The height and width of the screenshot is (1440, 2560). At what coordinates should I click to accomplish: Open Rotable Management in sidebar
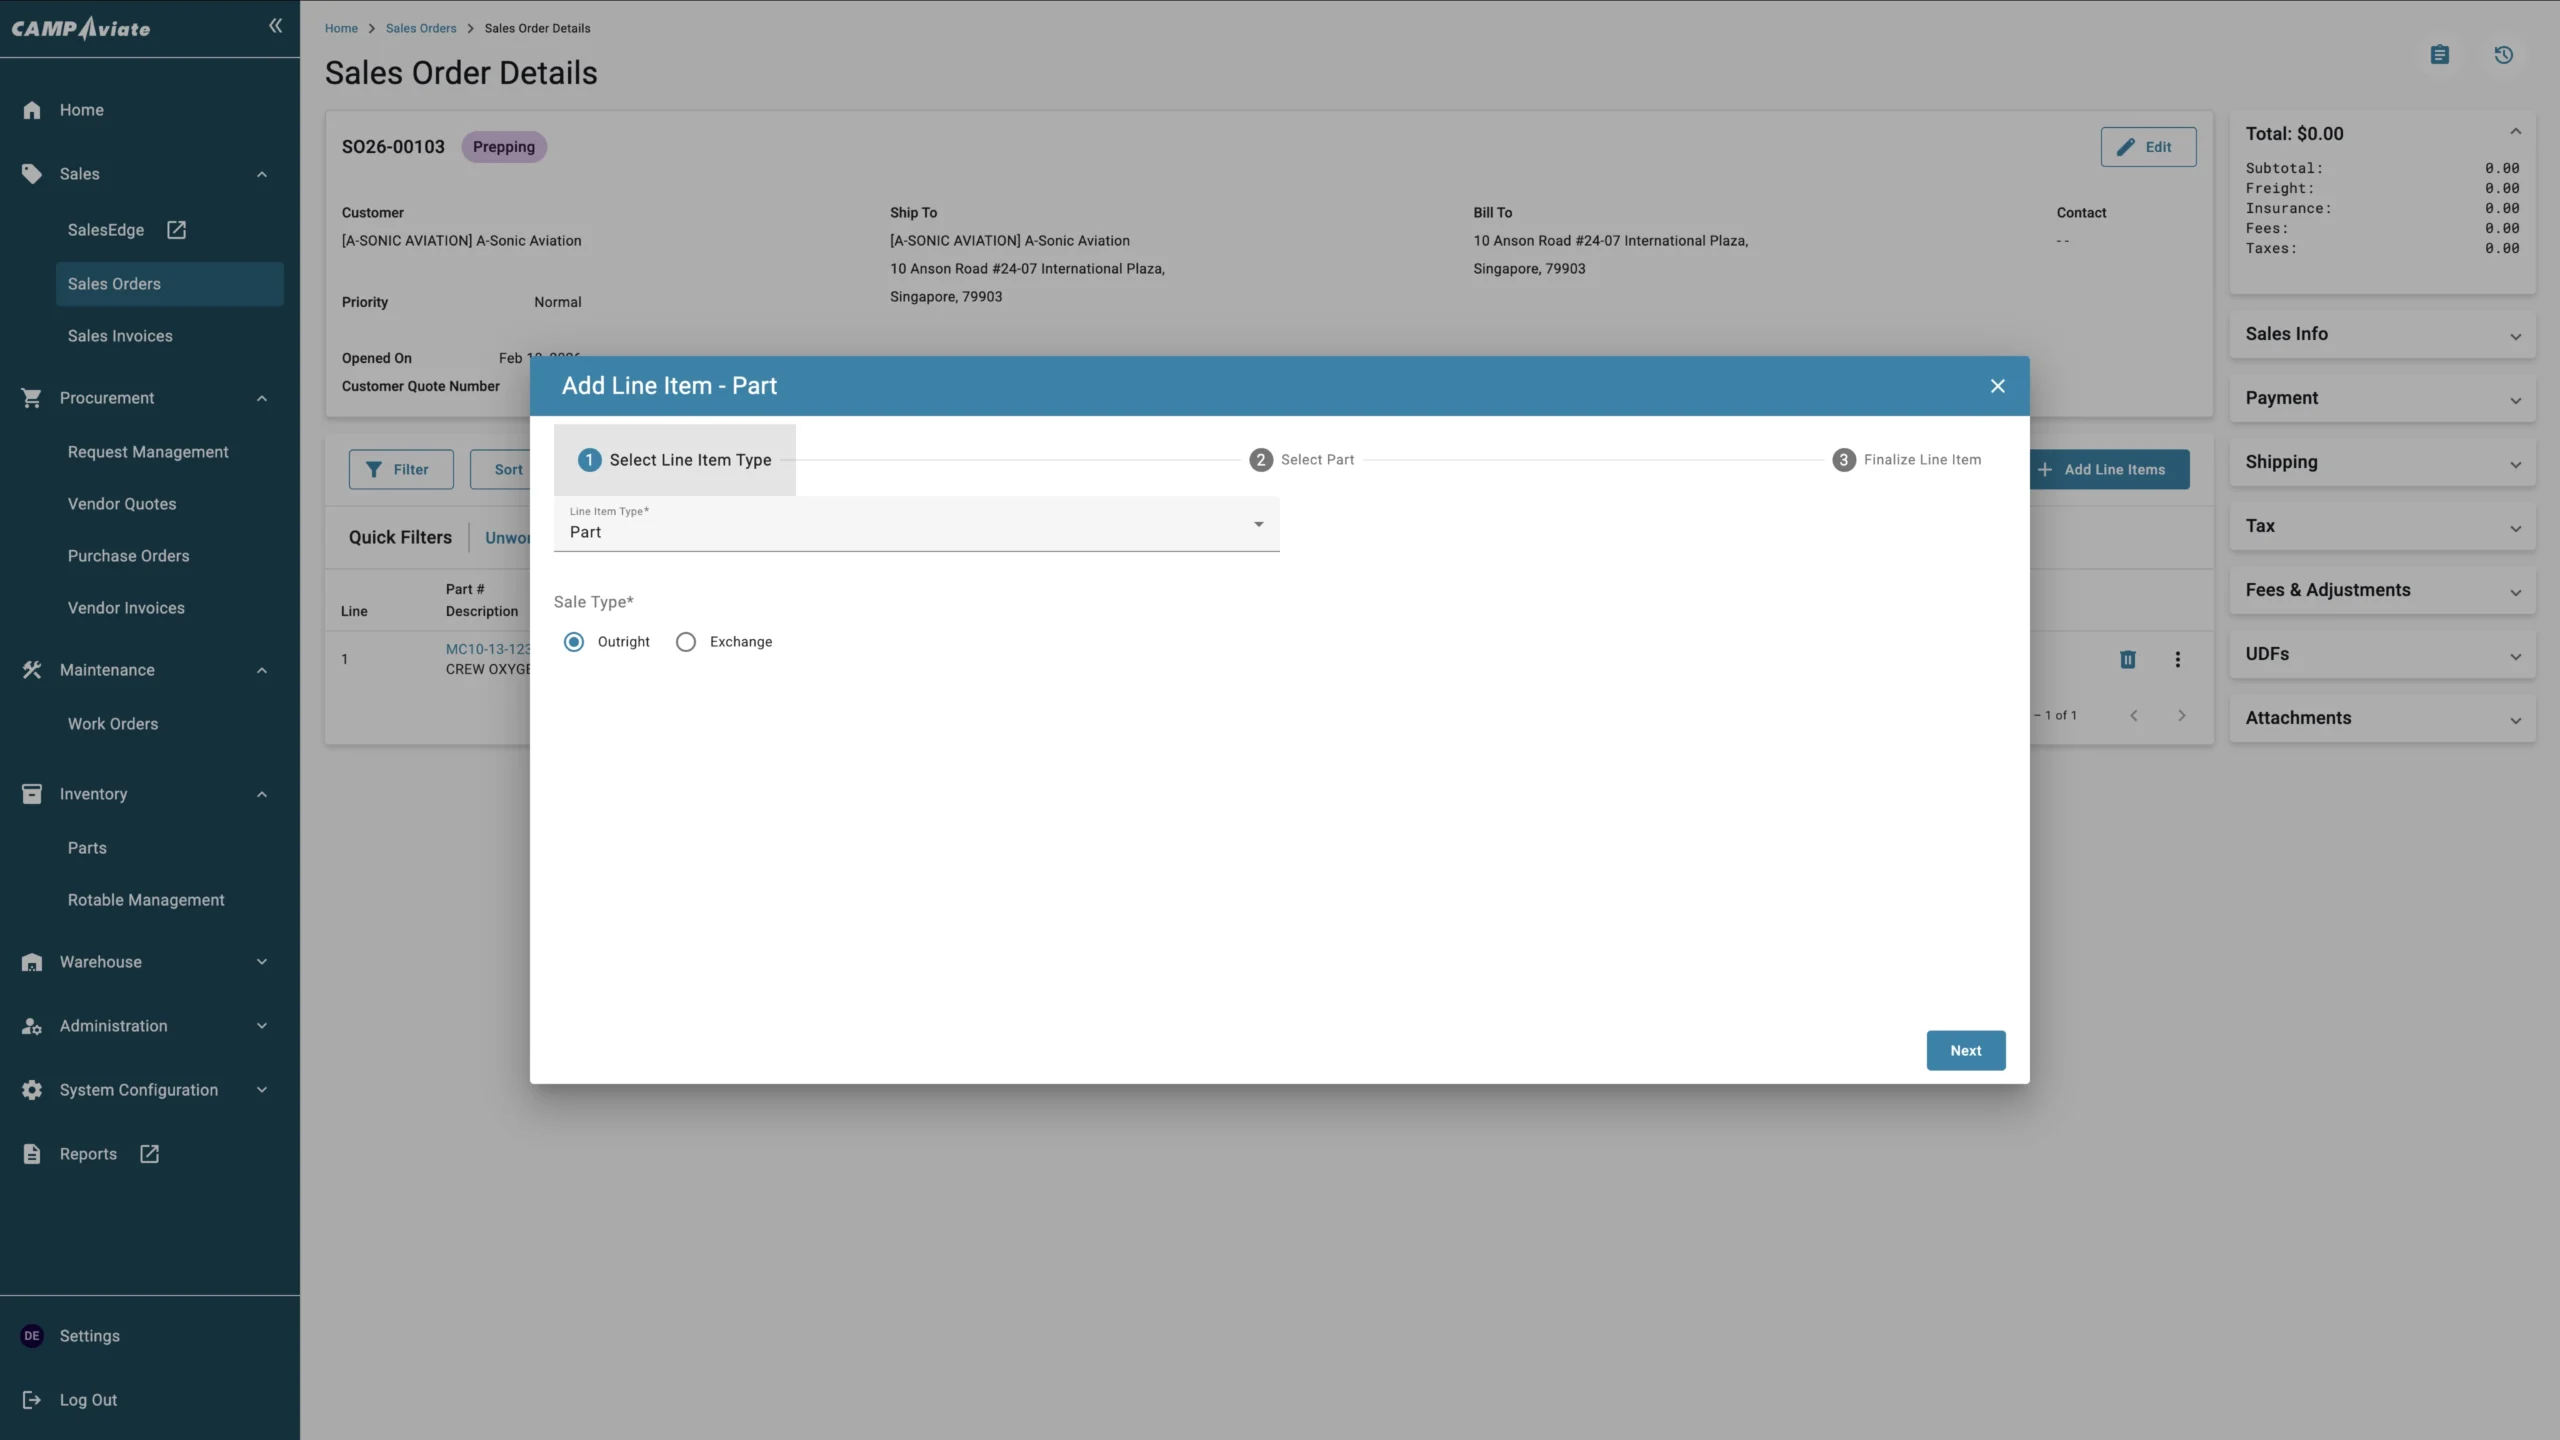[146, 900]
